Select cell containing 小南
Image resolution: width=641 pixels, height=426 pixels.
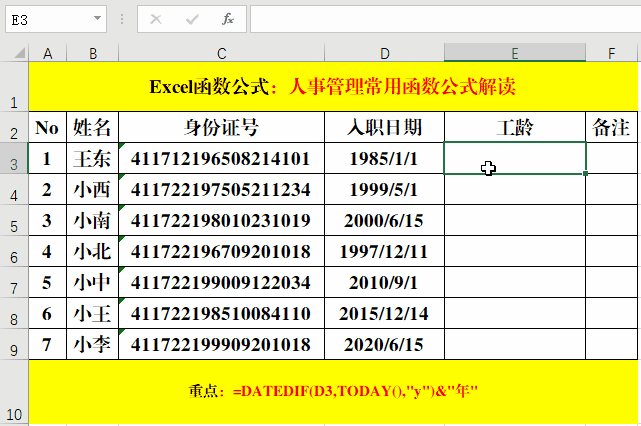coord(92,220)
